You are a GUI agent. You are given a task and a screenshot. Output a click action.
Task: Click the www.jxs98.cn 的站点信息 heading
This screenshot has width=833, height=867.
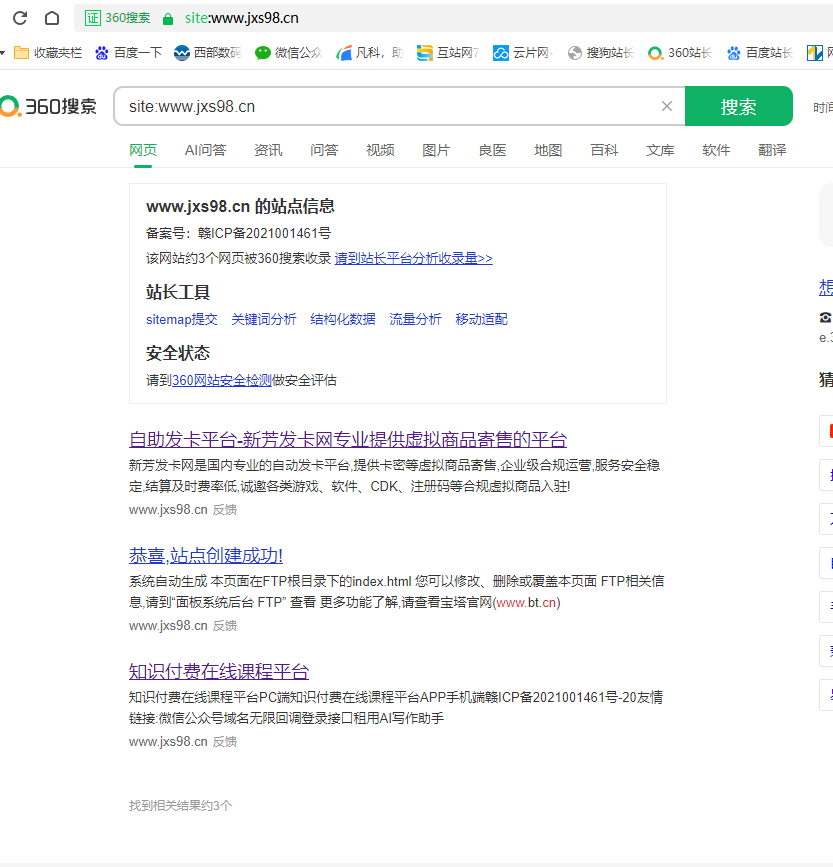click(240, 206)
